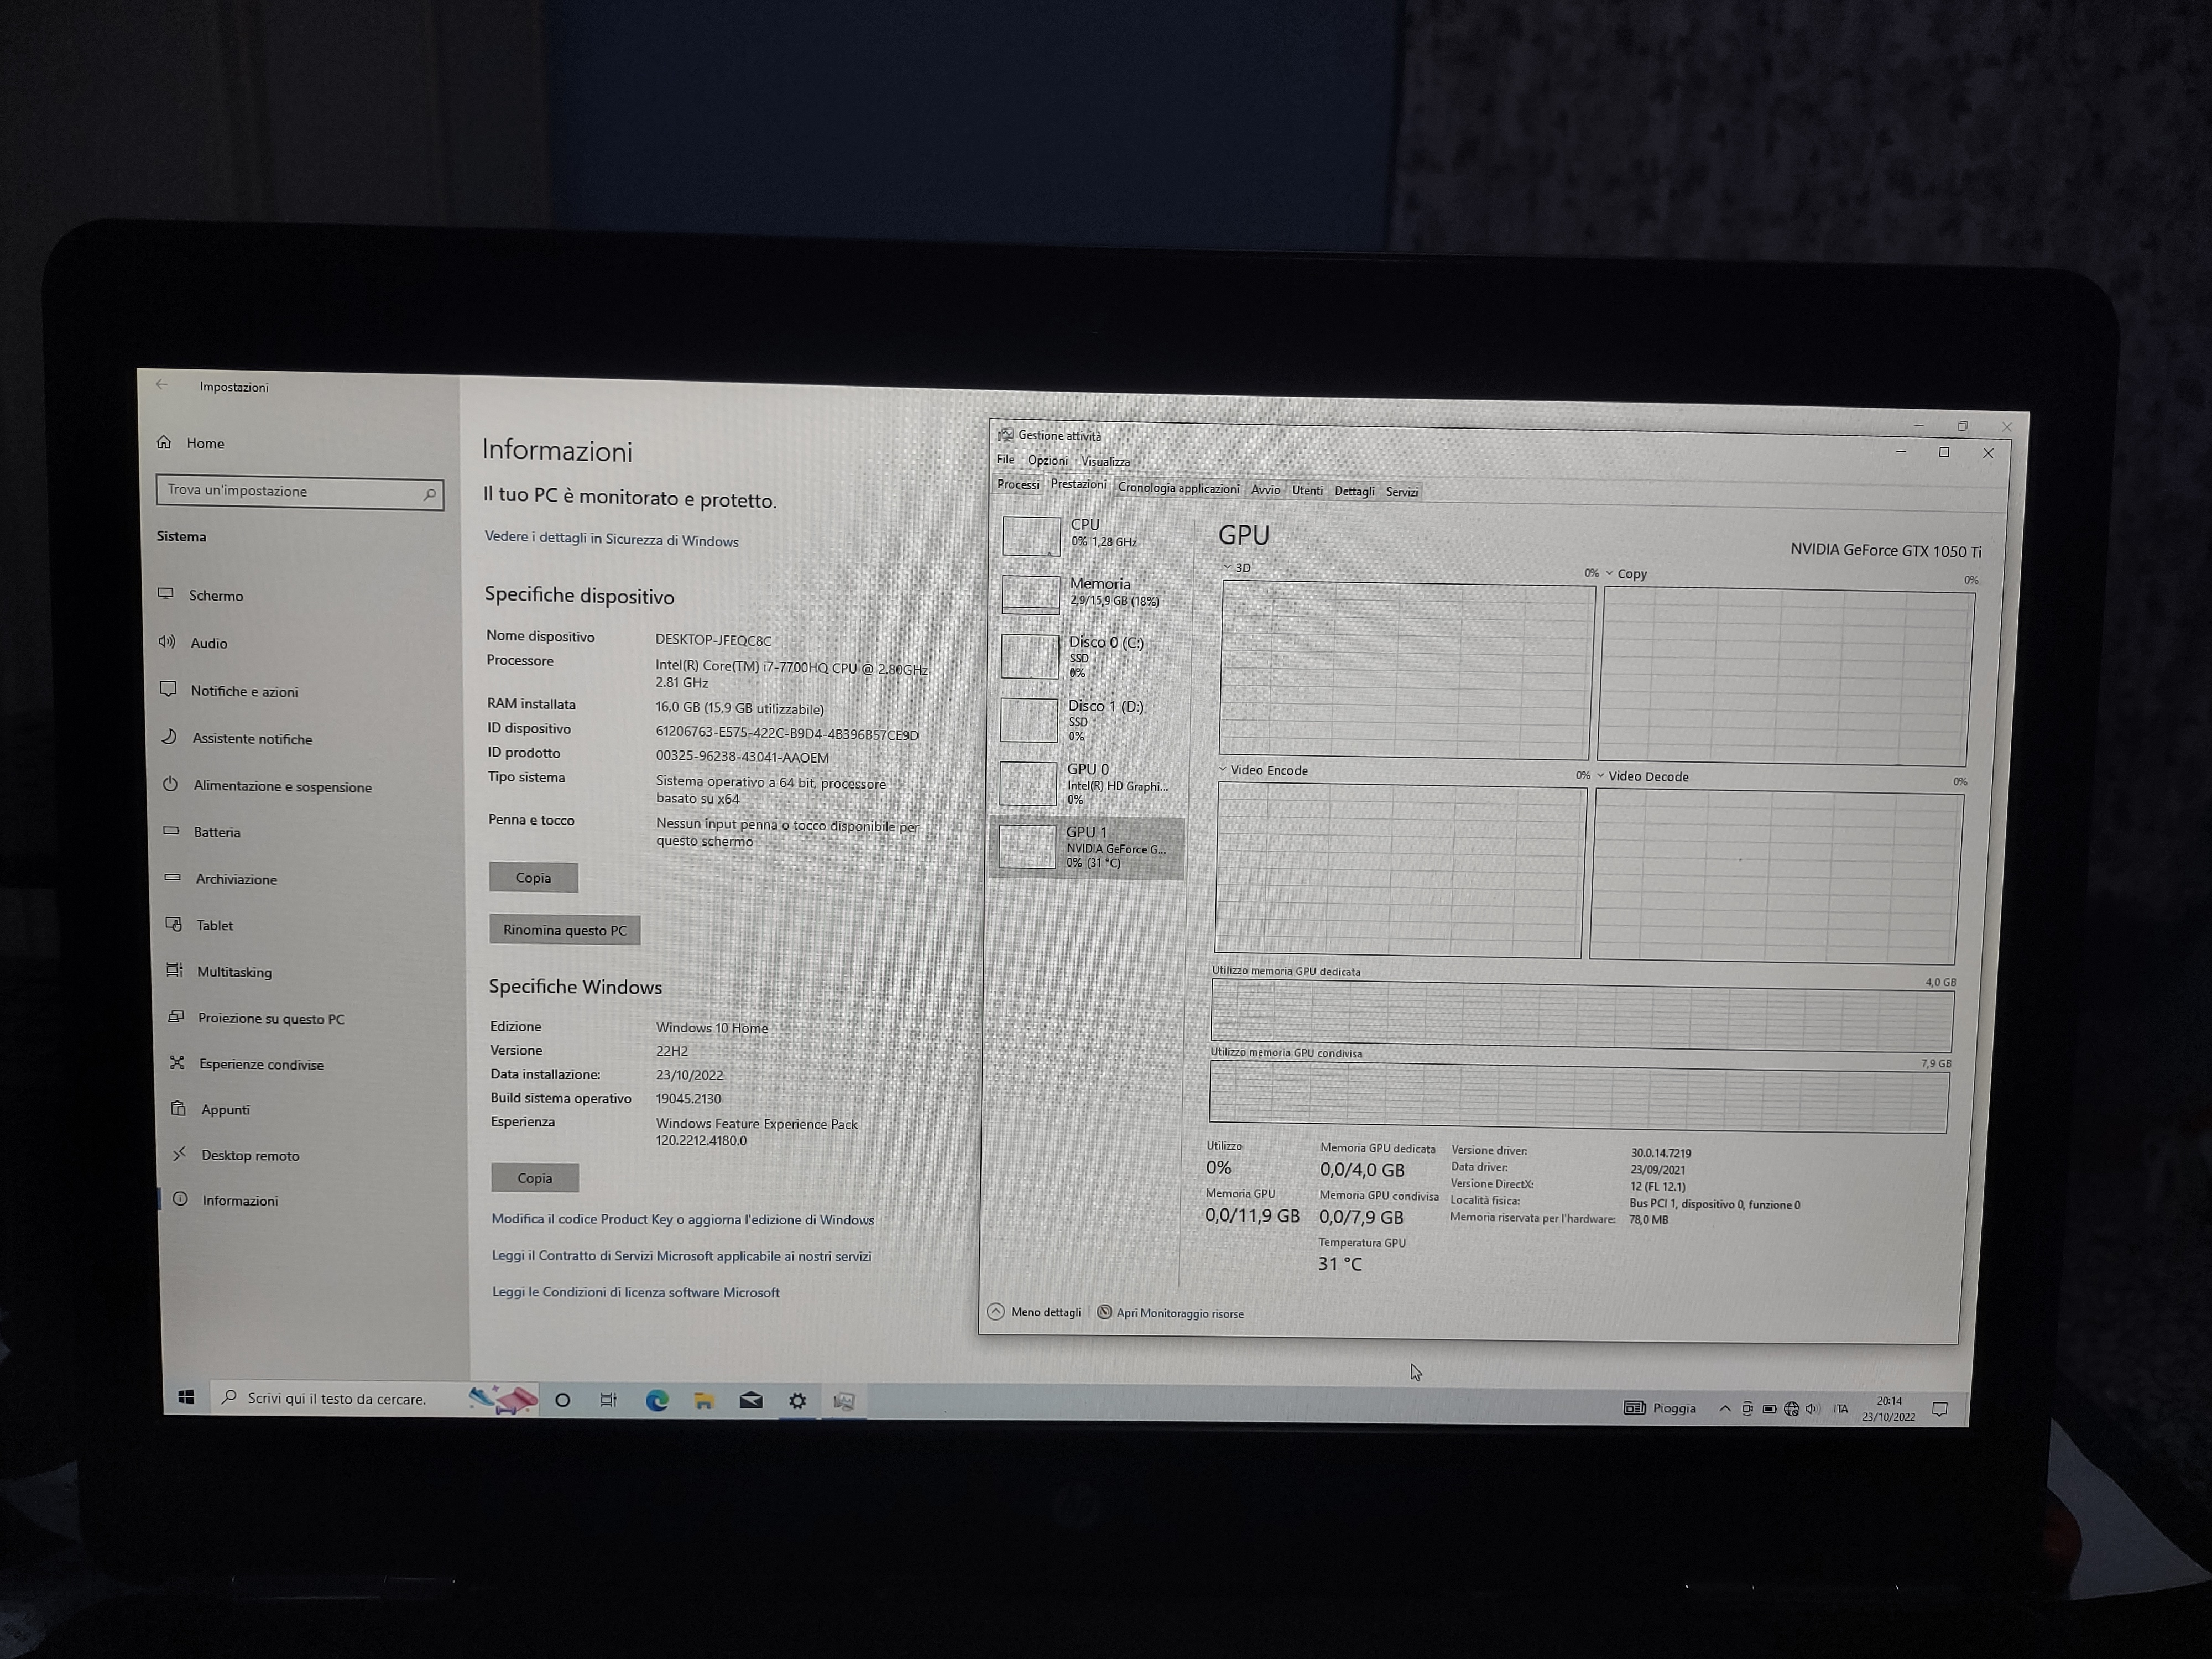Open the Batteria settings page
The image size is (2212, 1659).
click(x=216, y=832)
